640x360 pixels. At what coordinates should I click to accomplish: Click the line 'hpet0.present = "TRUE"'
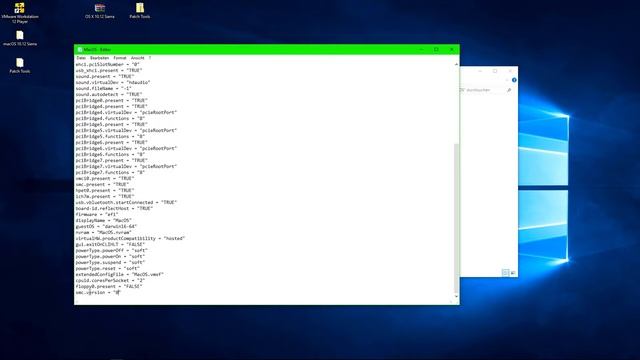(x=105, y=191)
